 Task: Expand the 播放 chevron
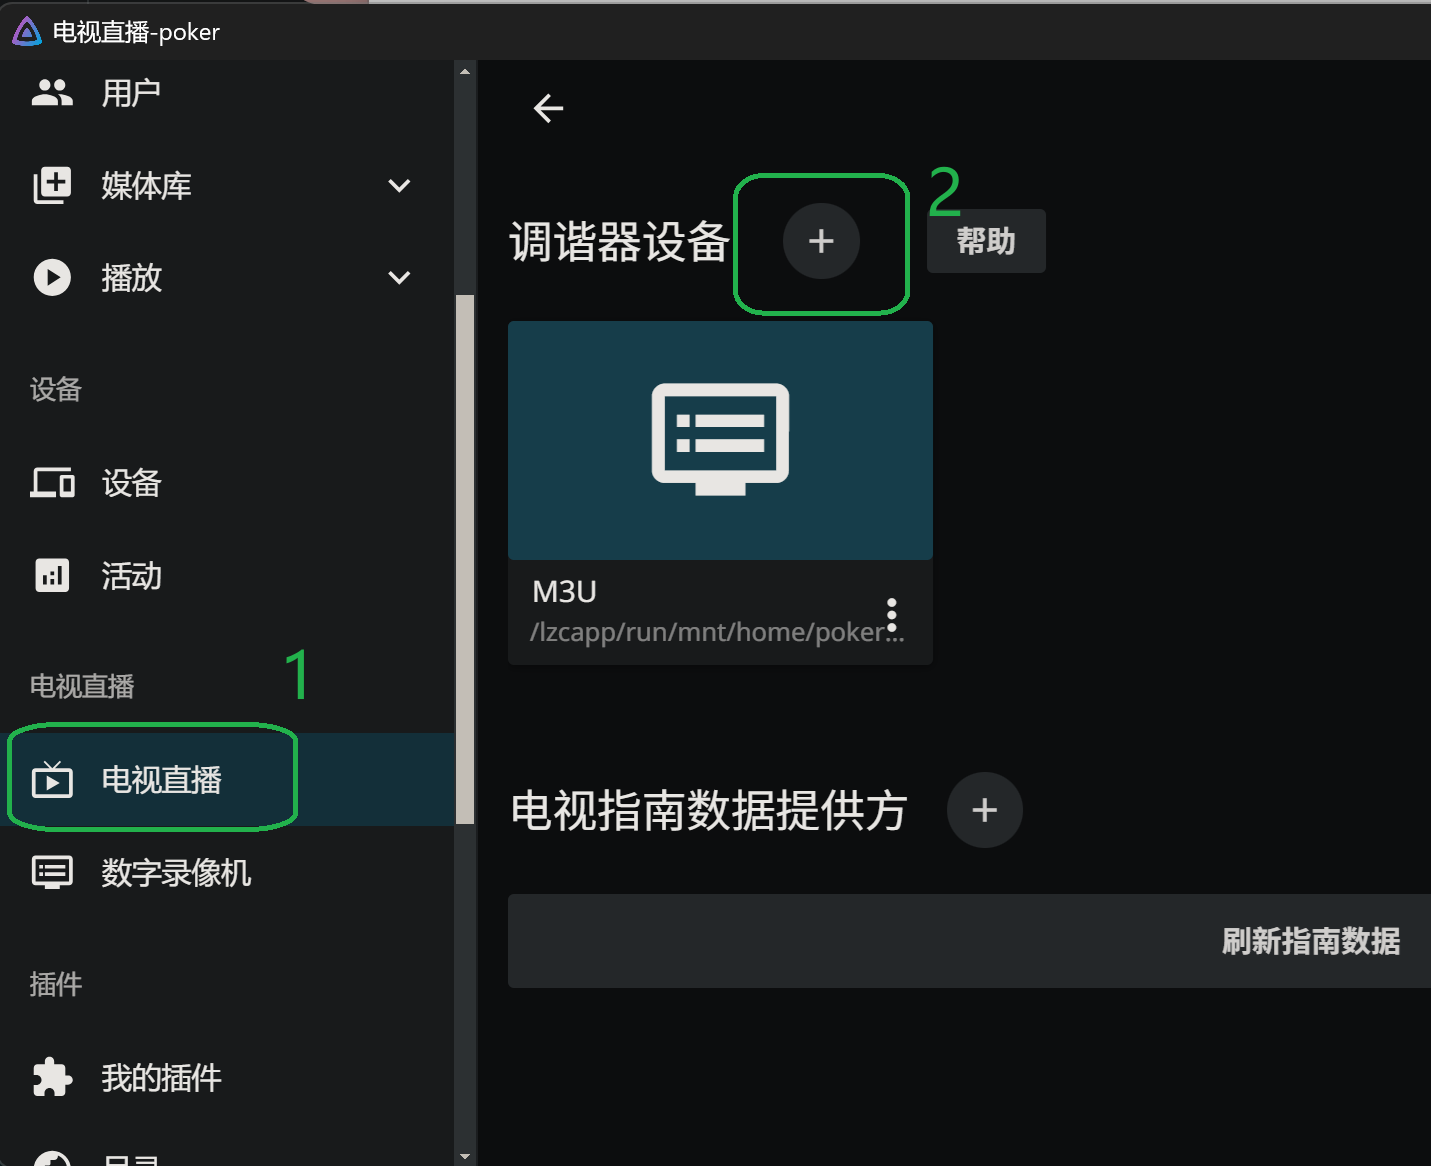pos(399,278)
